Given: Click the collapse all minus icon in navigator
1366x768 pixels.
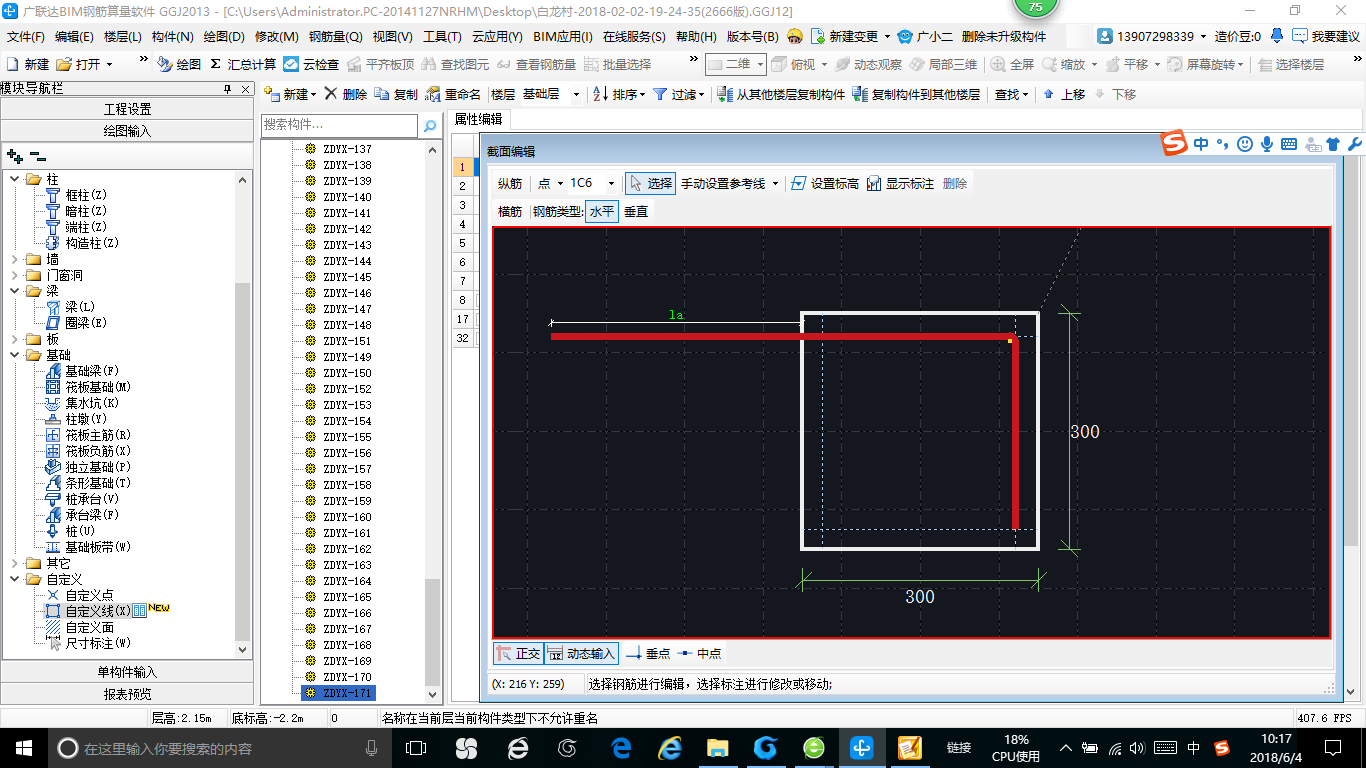Looking at the screenshot, I should point(38,156).
